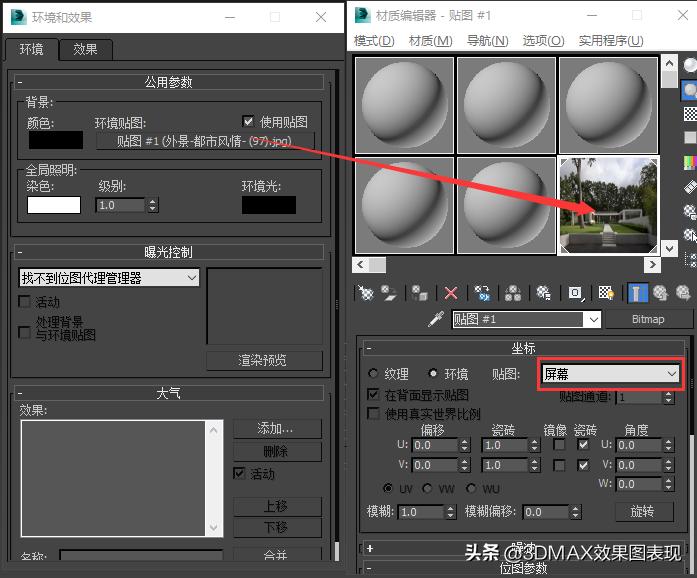Toggle Show End Result icon
The height and width of the screenshot is (578, 697).
[x=637, y=293]
